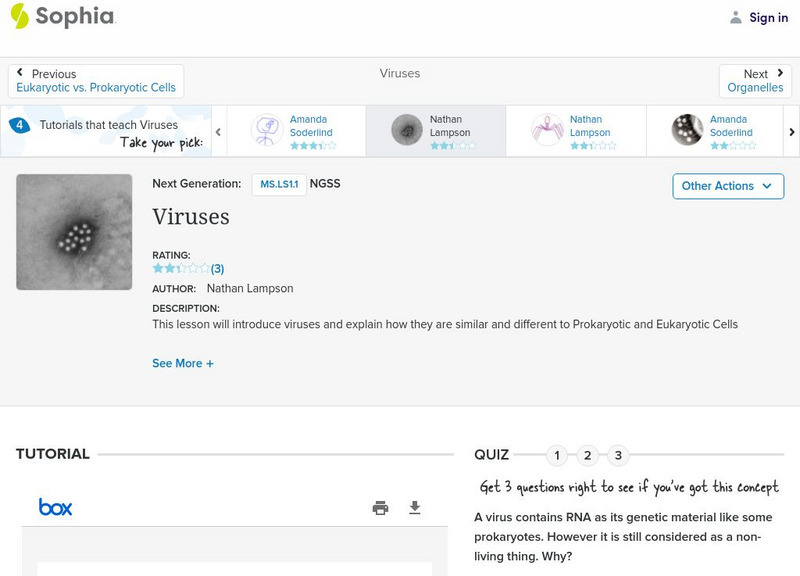Click the MS.LS1.1 standard tag
The image size is (800, 576).
pos(279,184)
